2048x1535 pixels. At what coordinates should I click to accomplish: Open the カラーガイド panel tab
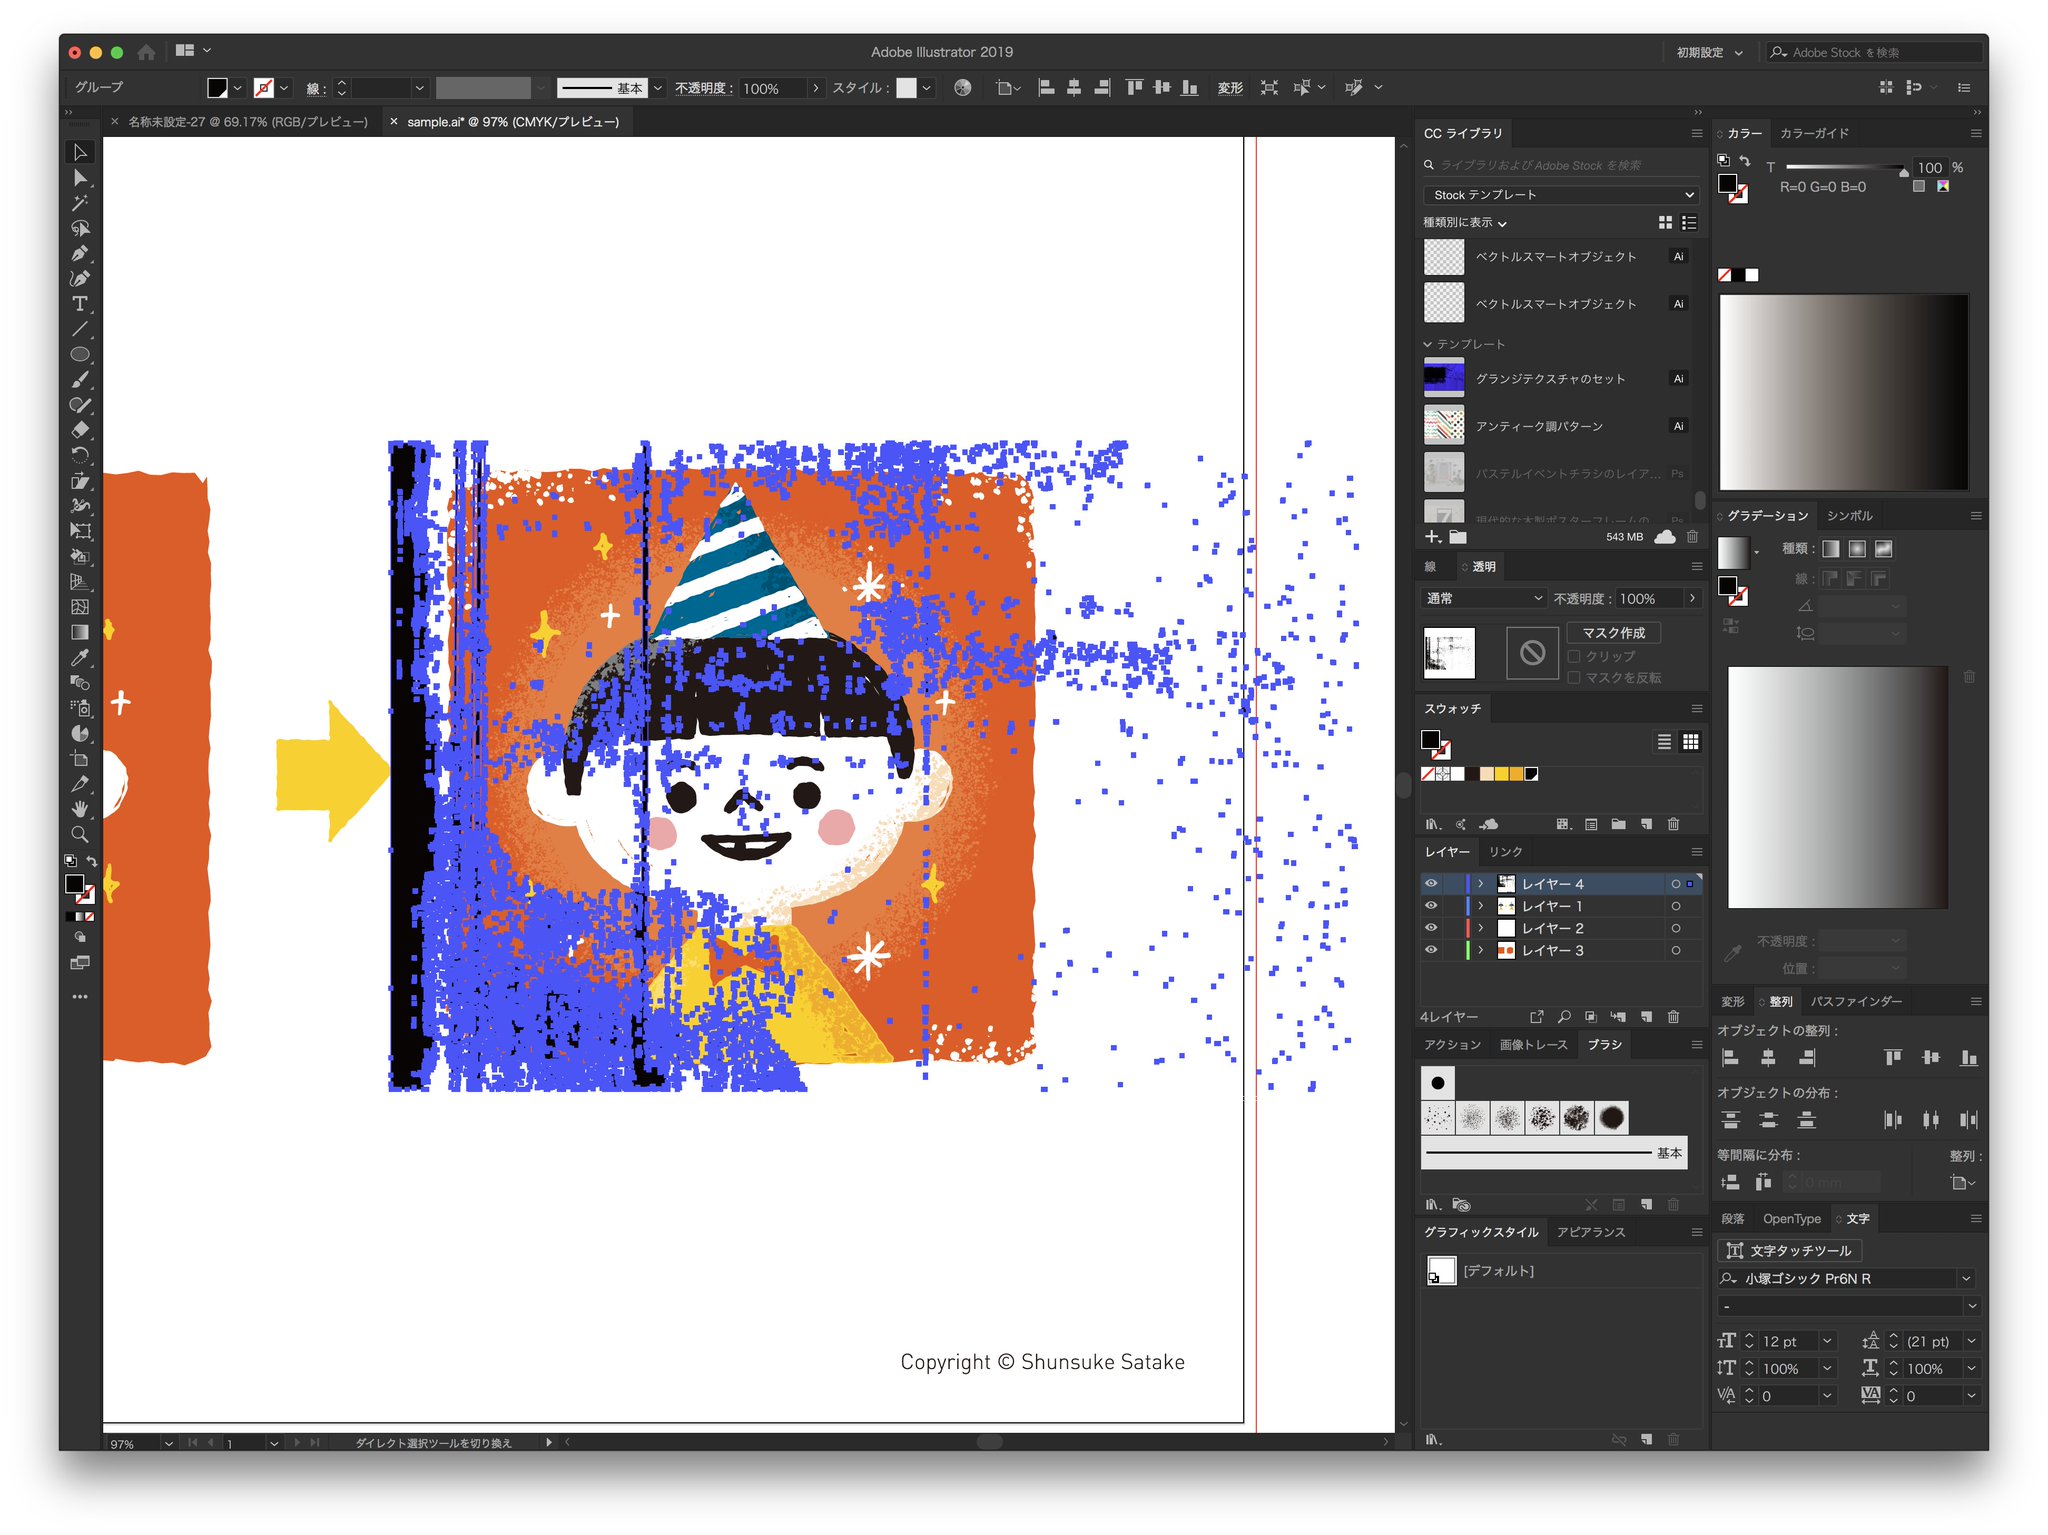(x=1814, y=133)
